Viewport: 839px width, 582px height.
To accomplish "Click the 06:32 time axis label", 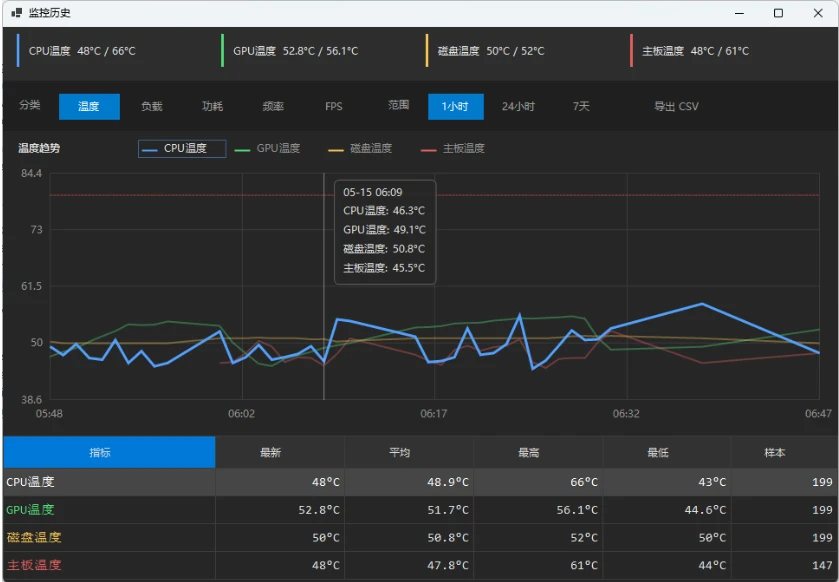I will pyautogui.click(x=626, y=413).
